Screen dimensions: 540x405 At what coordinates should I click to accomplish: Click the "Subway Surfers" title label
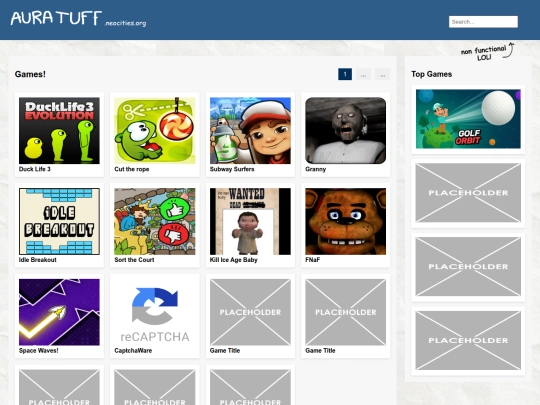[232, 169]
